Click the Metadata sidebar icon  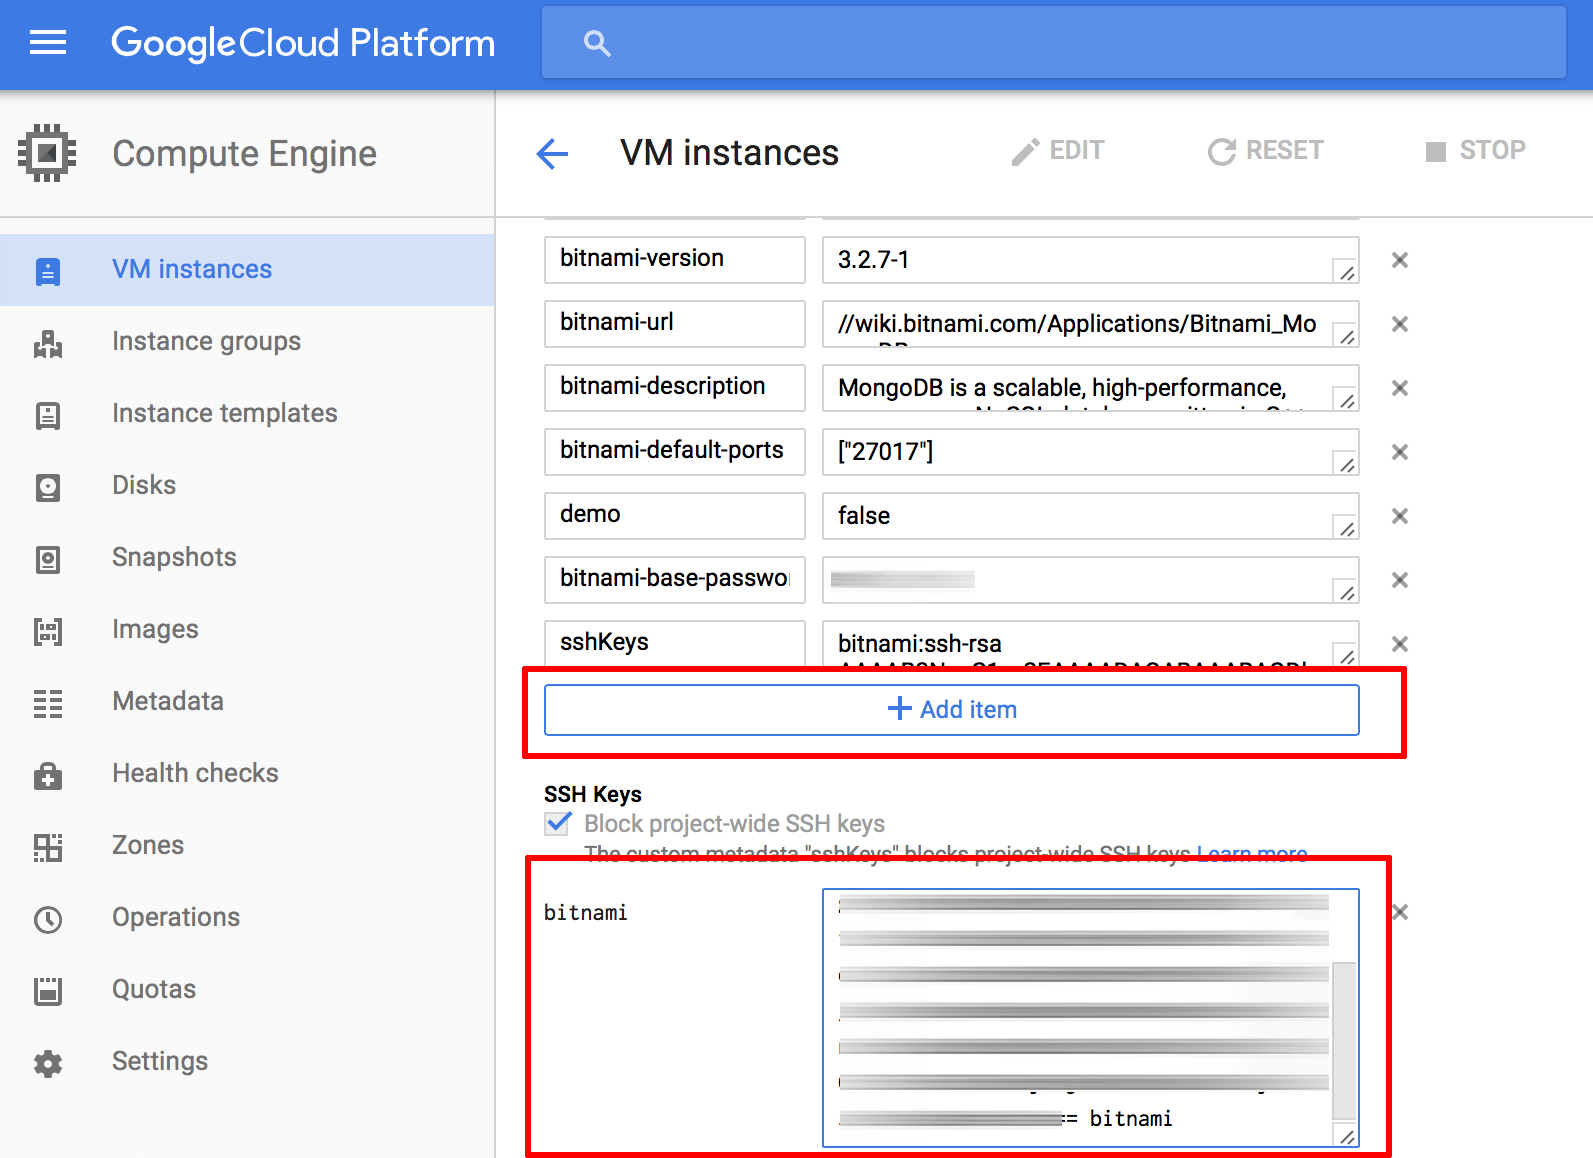(x=48, y=703)
